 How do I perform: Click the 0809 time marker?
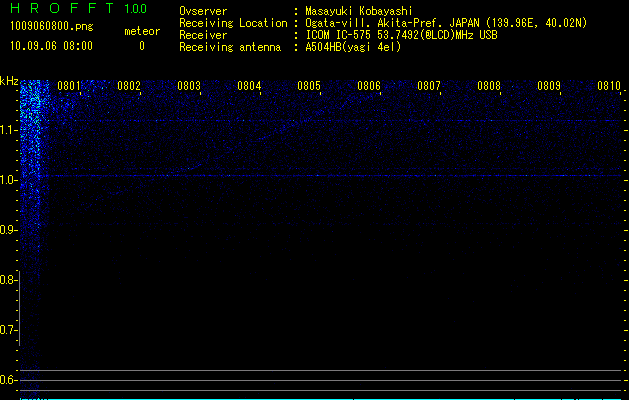549,86
